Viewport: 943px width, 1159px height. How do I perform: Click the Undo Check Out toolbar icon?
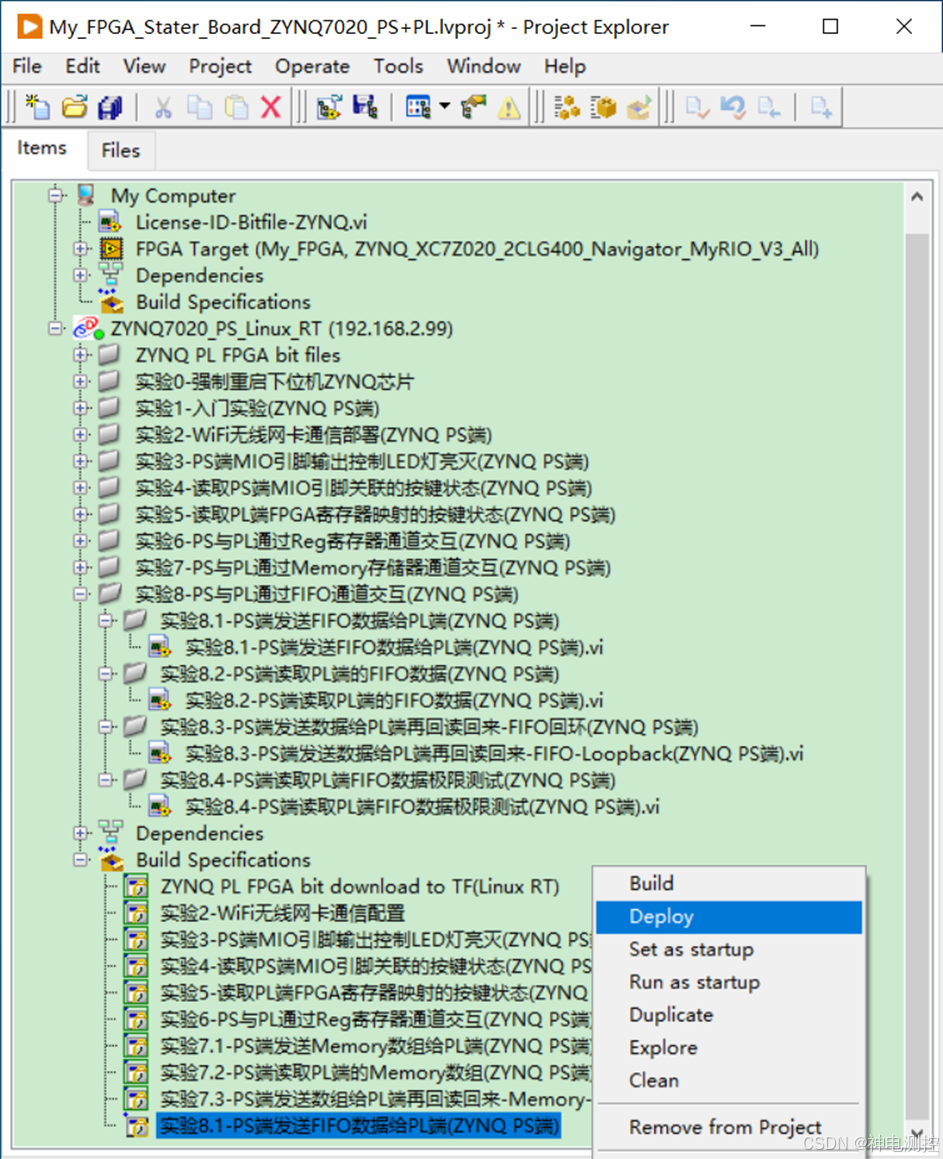tap(733, 107)
